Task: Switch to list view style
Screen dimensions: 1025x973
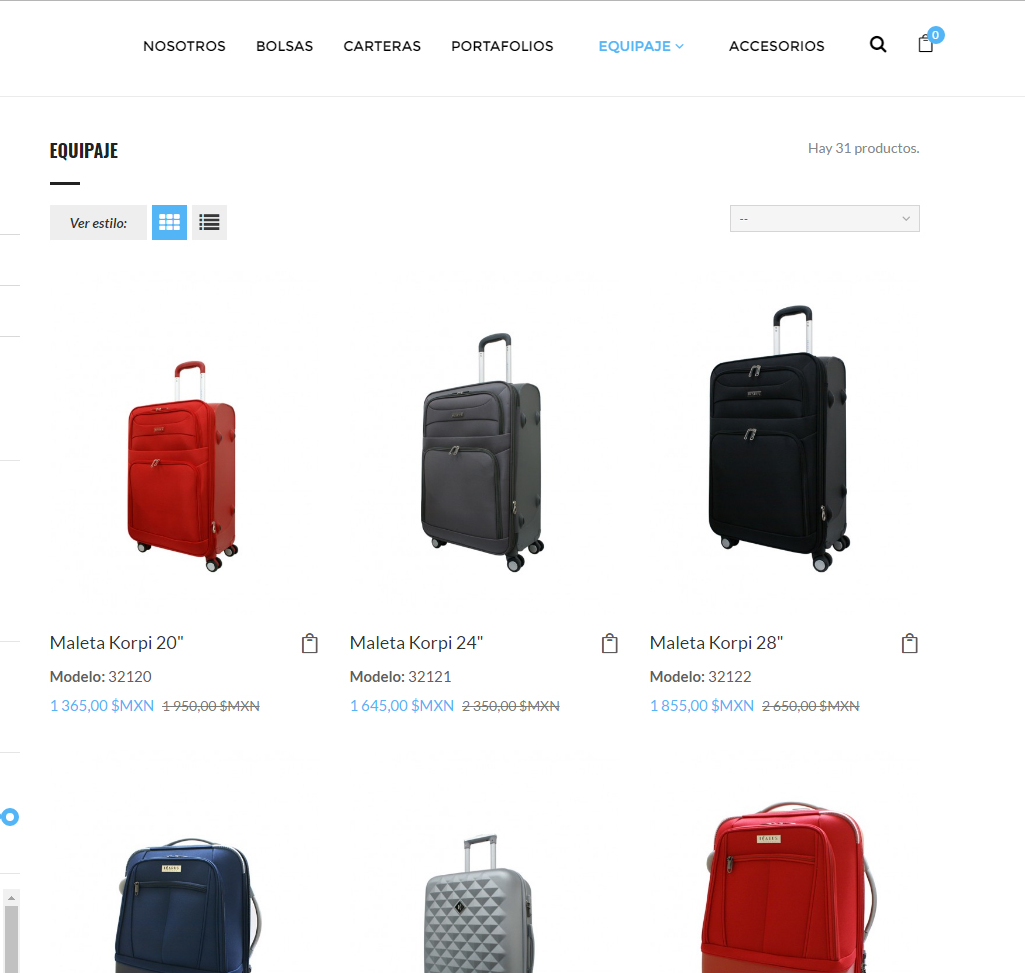Action: click(209, 222)
